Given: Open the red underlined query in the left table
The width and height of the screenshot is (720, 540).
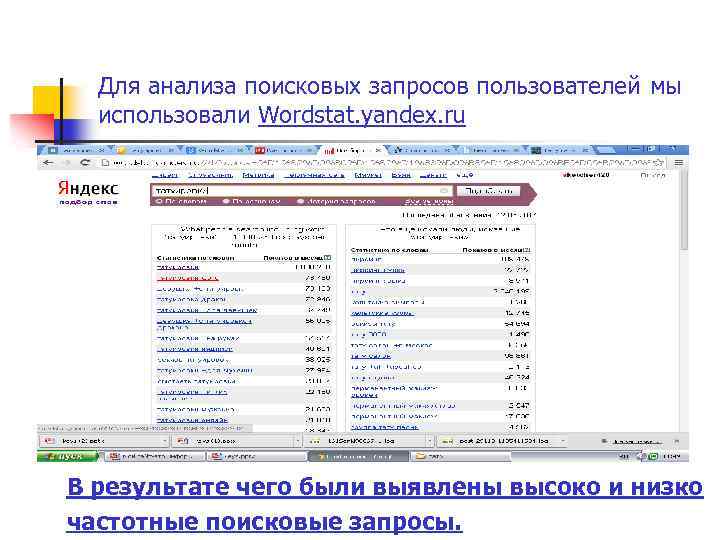Looking at the screenshot, I should [x=187, y=278].
